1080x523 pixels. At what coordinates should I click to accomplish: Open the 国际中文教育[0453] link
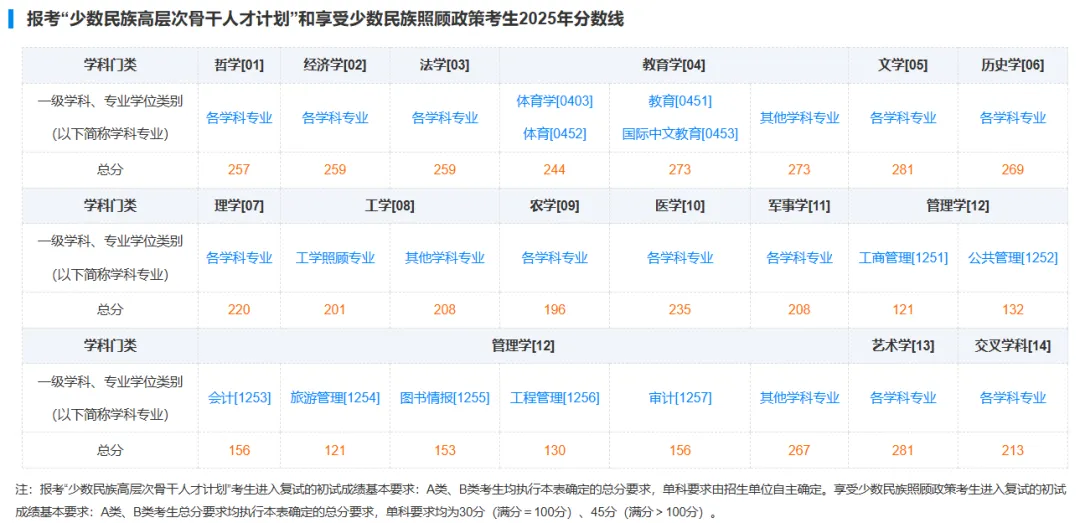pyautogui.click(x=680, y=134)
